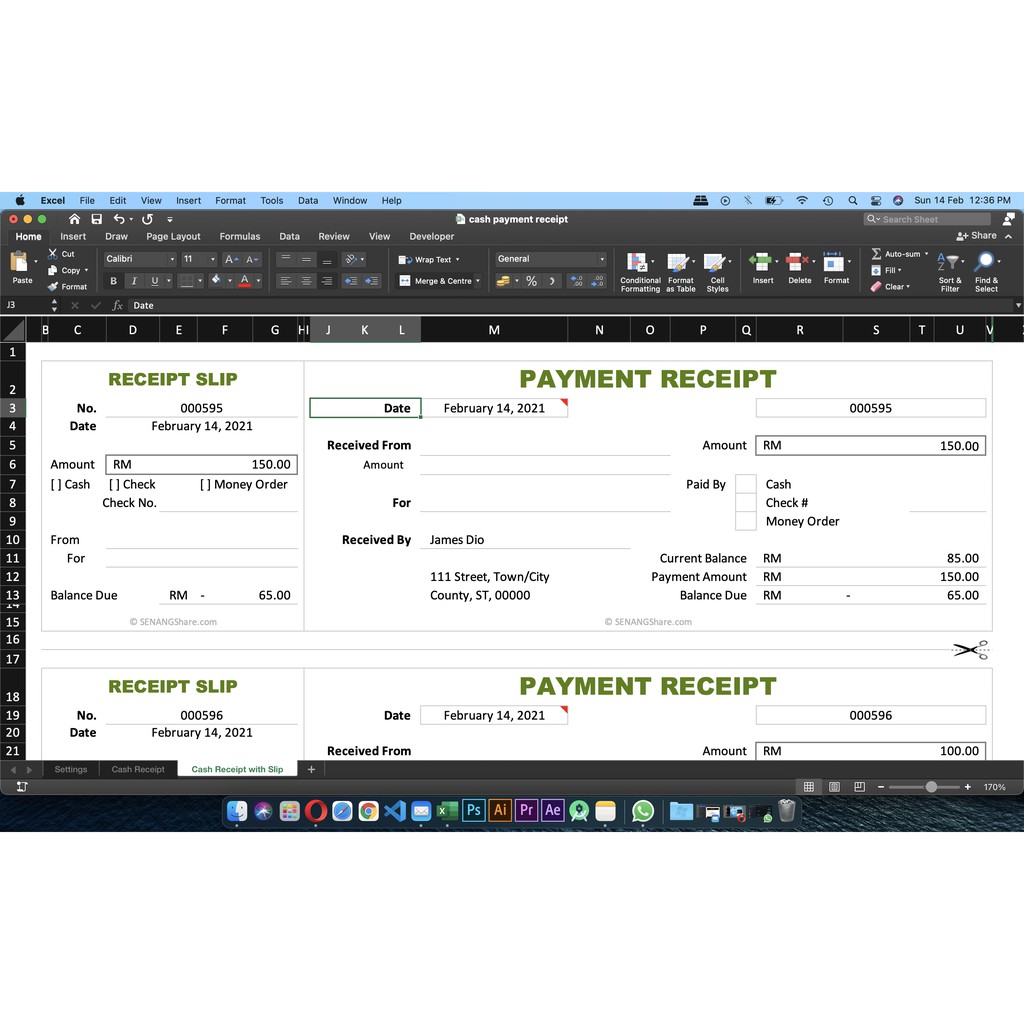Switch to the Page Layout ribbon tab
This screenshot has height=1024, width=1024.
tap(173, 237)
